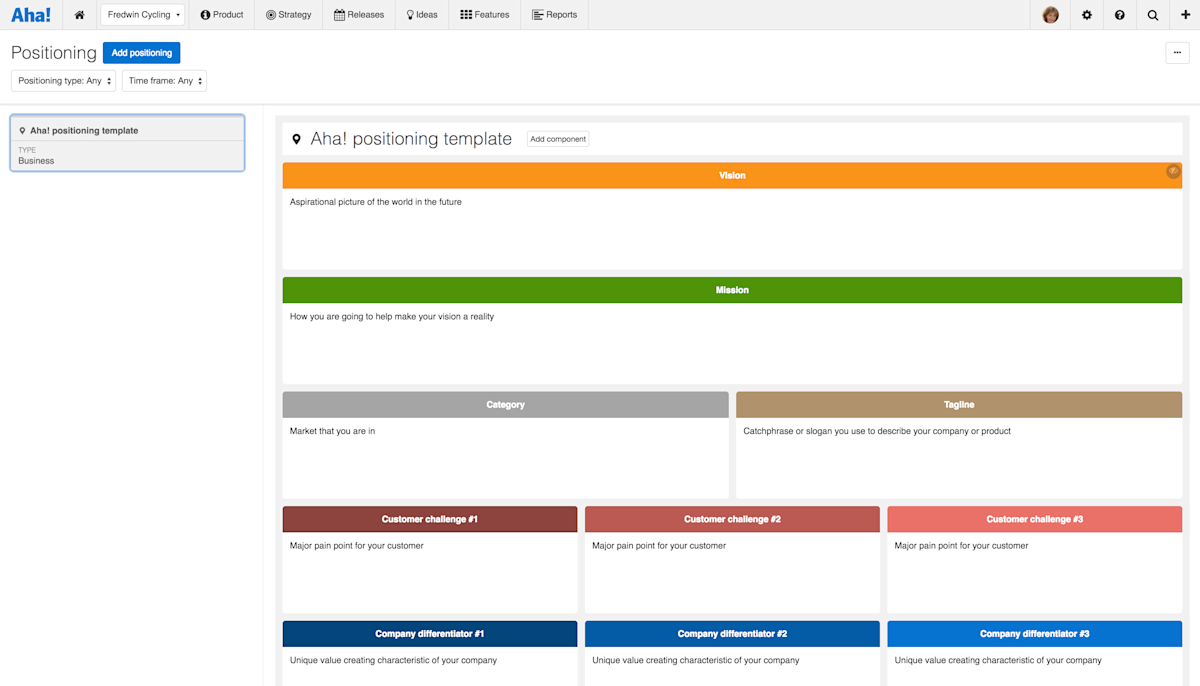
Task: Click the Business type value in sidebar card
Action: click(x=36, y=161)
